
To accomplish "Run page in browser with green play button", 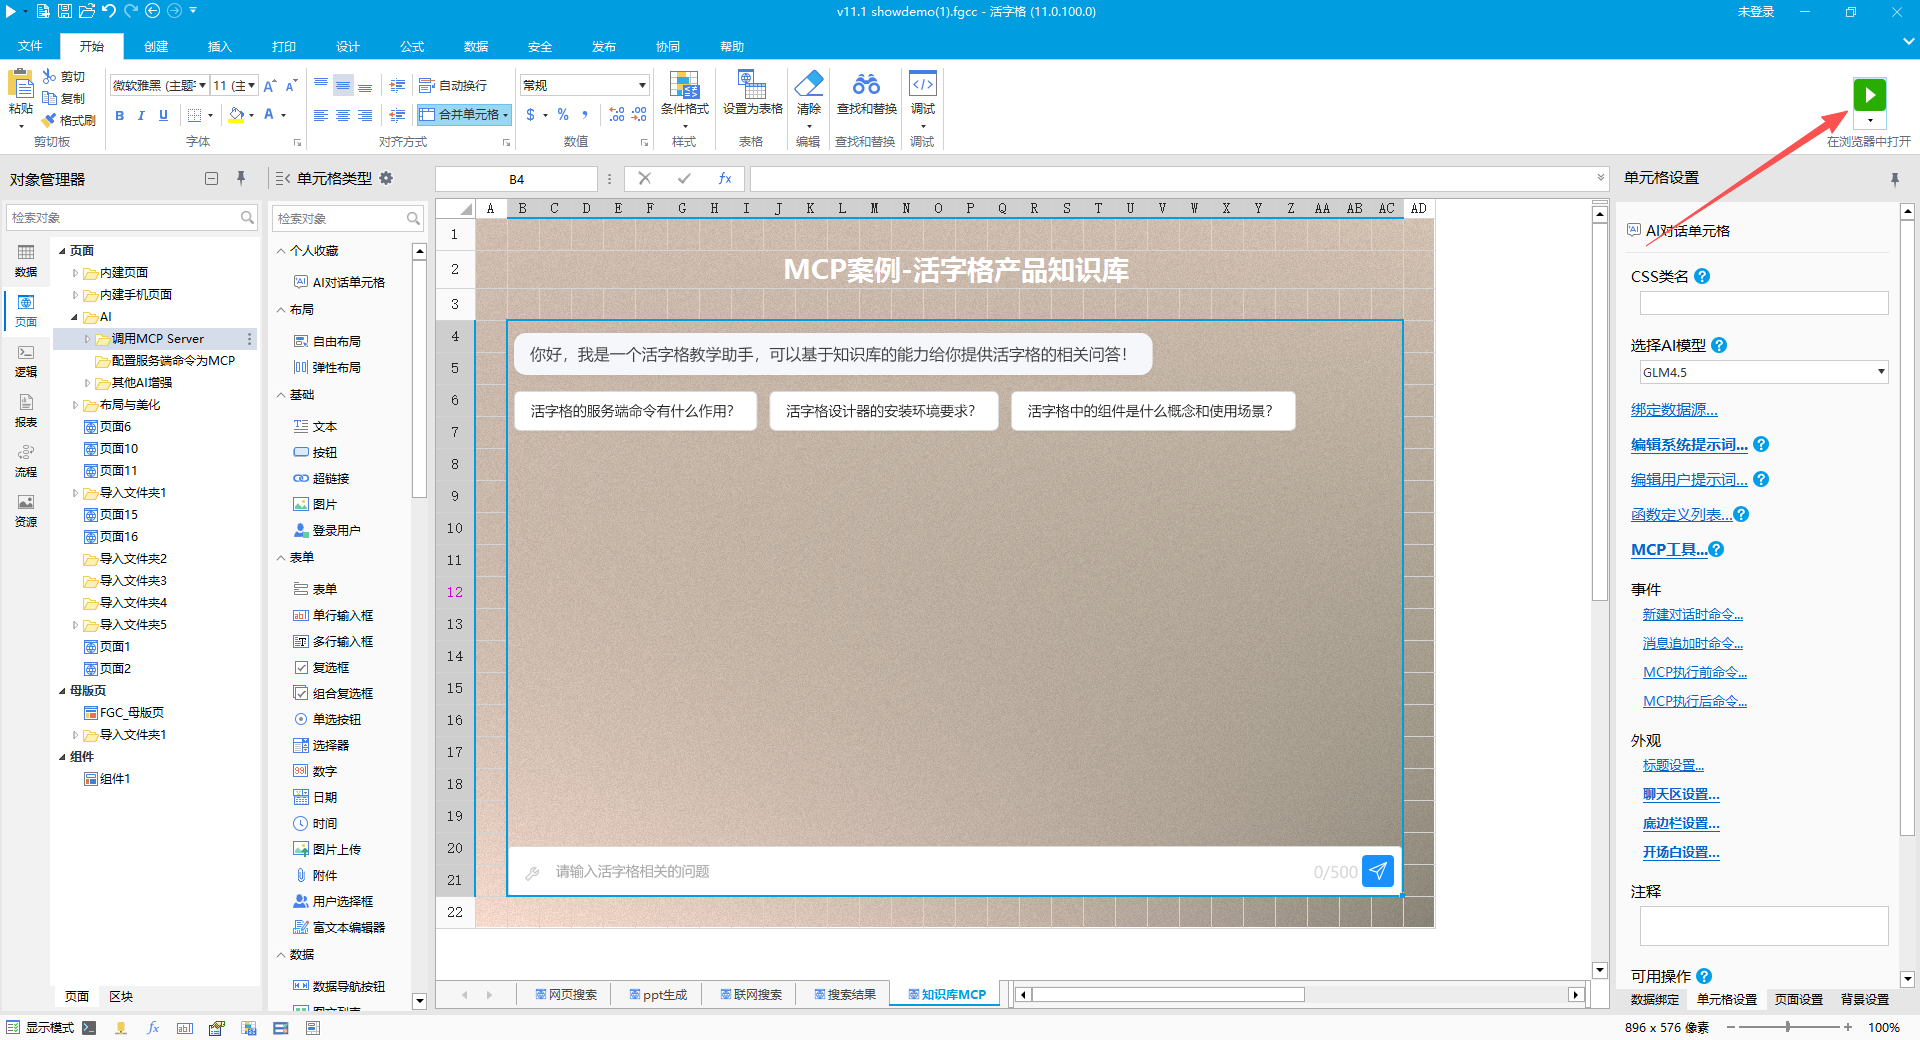I will point(1869,95).
